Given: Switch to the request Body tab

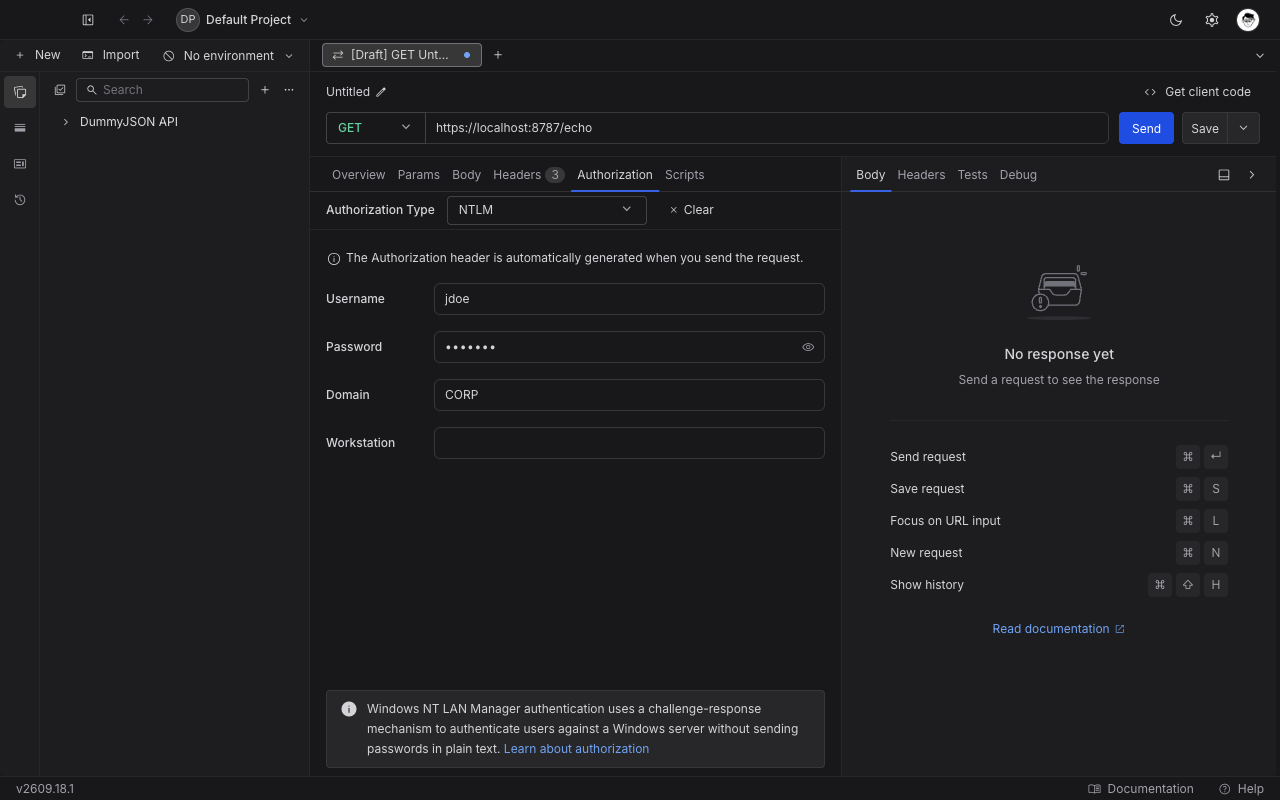Looking at the screenshot, I should 467,175.
